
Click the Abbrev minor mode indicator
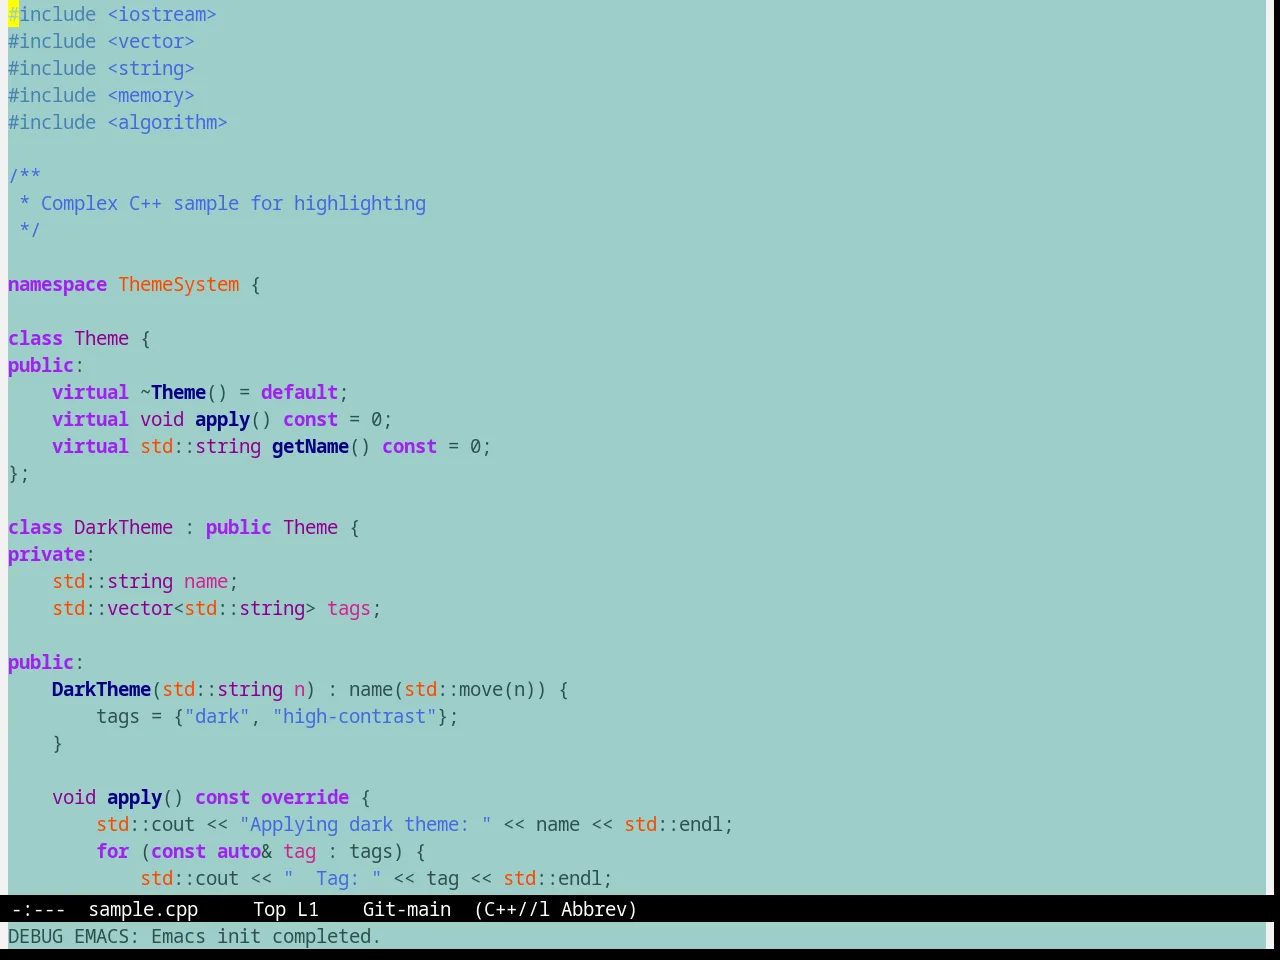[x=594, y=909]
